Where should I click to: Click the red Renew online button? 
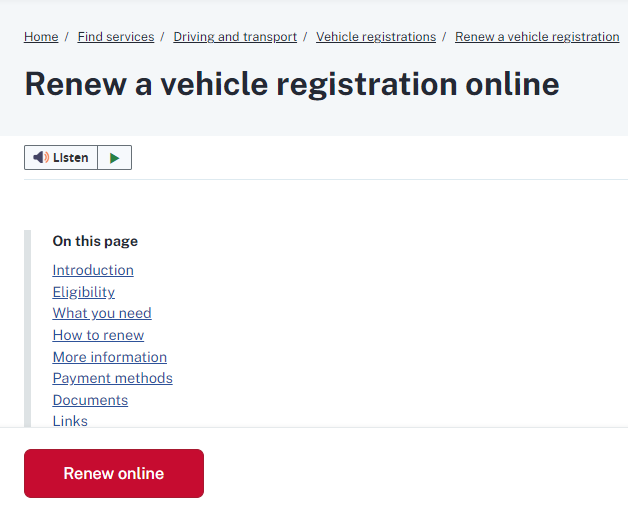(x=114, y=473)
